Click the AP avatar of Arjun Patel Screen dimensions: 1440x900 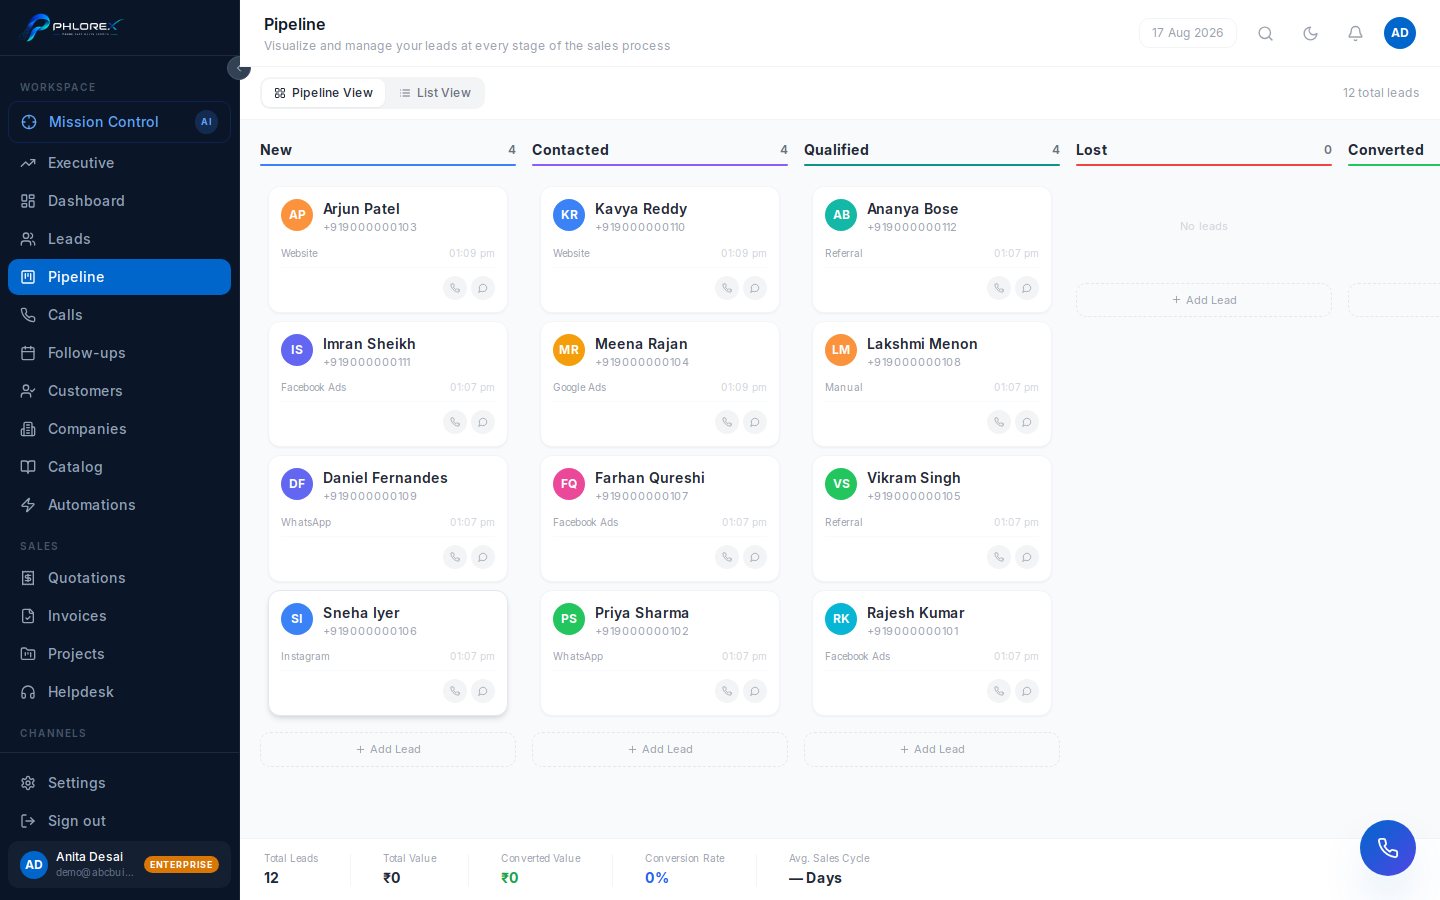297,215
